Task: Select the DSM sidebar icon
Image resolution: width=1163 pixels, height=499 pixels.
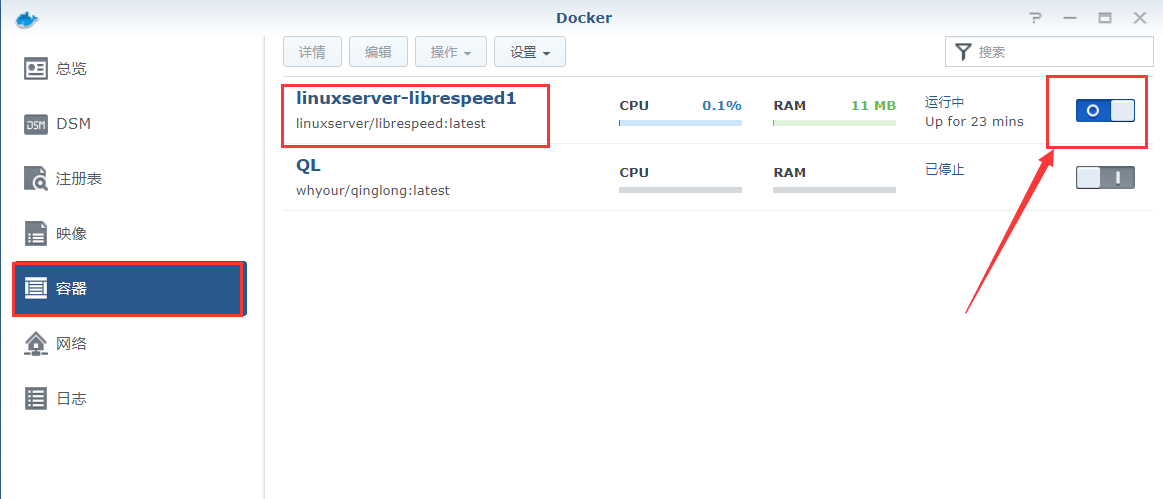Action: [x=36, y=124]
